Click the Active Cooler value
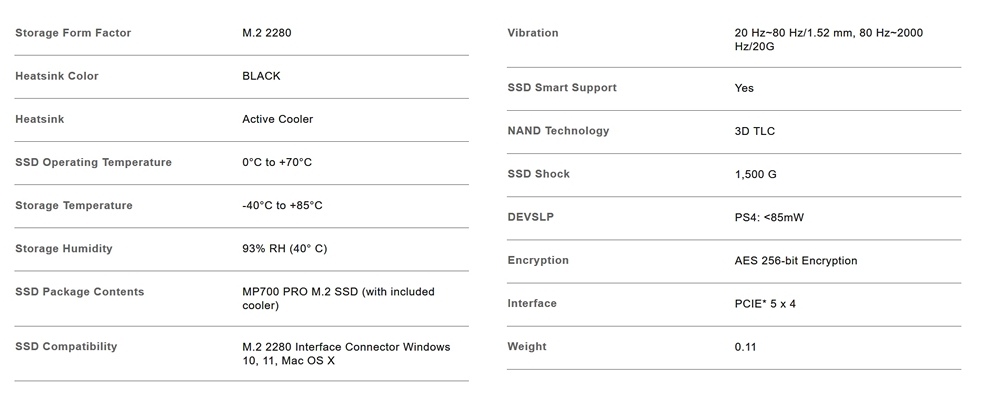 (277, 119)
